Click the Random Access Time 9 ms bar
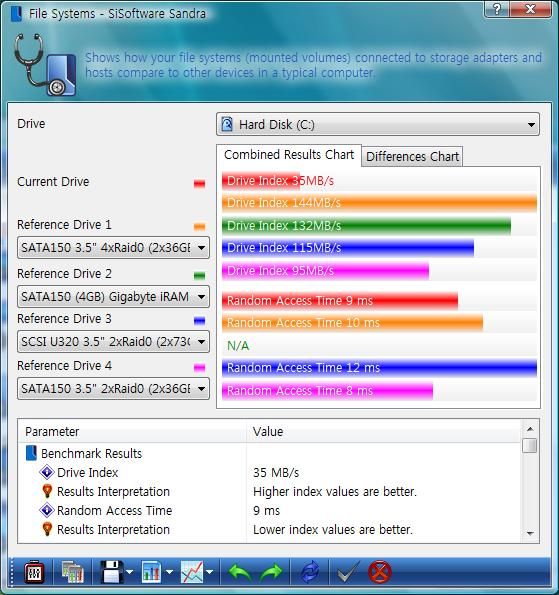Viewport: 559px width, 595px height. click(340, 301)
